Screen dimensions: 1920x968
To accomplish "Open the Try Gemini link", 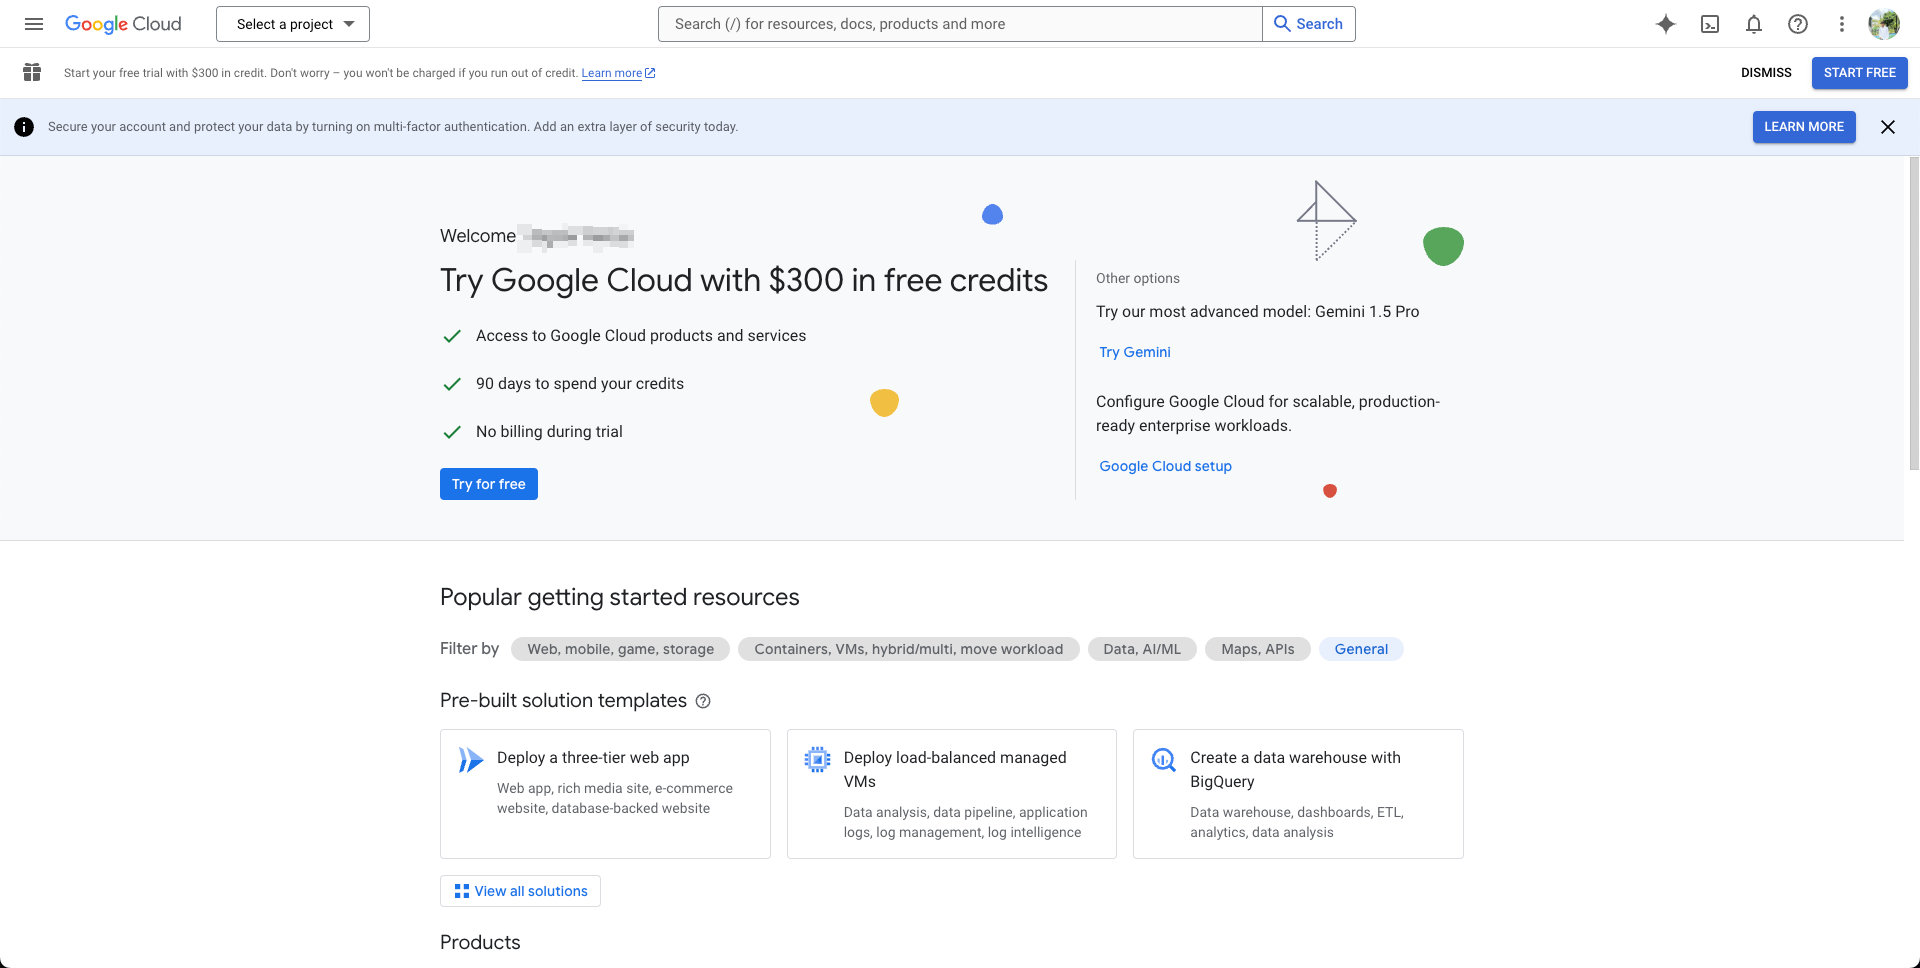I will click(x=1135, y=352).
